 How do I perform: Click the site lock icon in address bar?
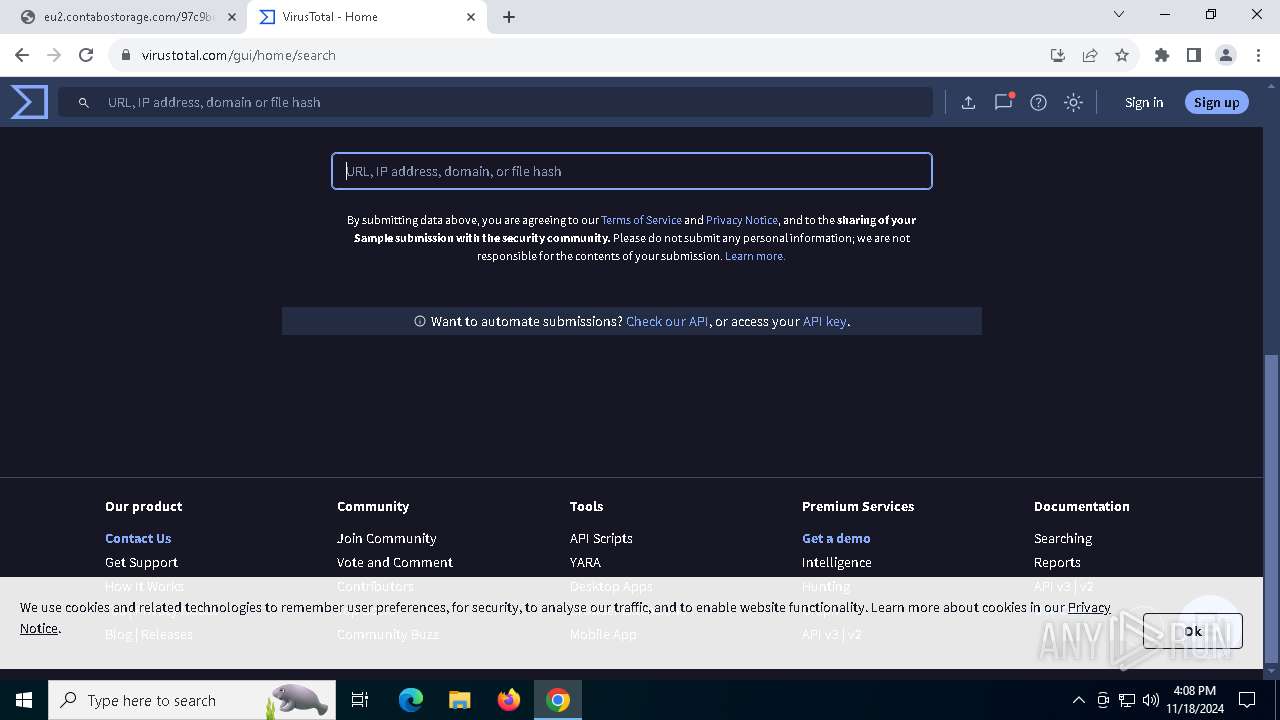click(126, 55)
